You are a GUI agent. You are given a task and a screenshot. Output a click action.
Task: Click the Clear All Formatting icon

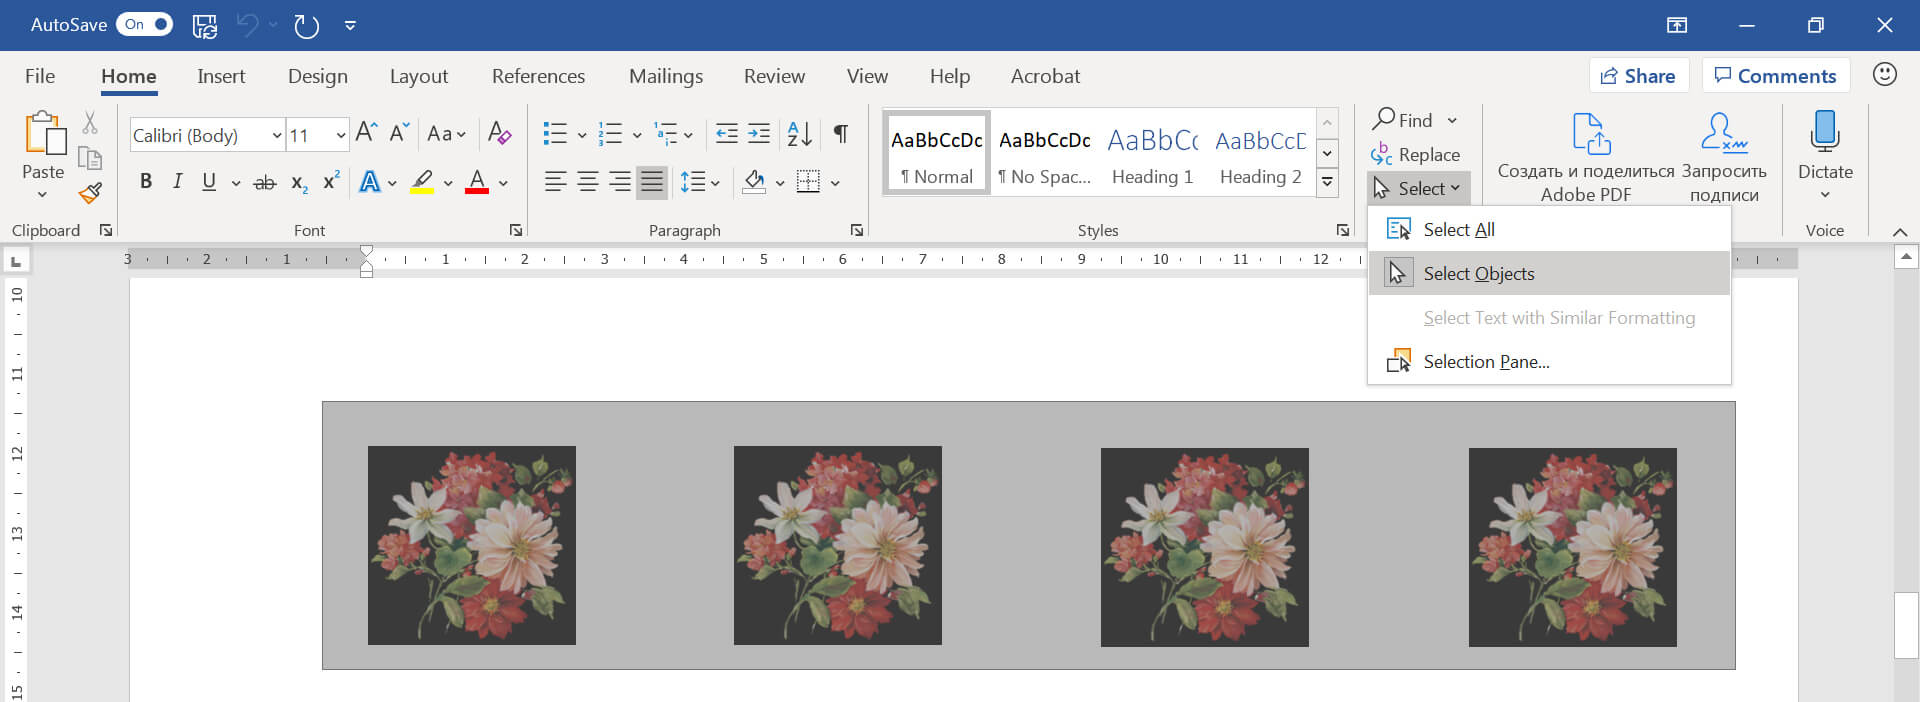point(499,134)
